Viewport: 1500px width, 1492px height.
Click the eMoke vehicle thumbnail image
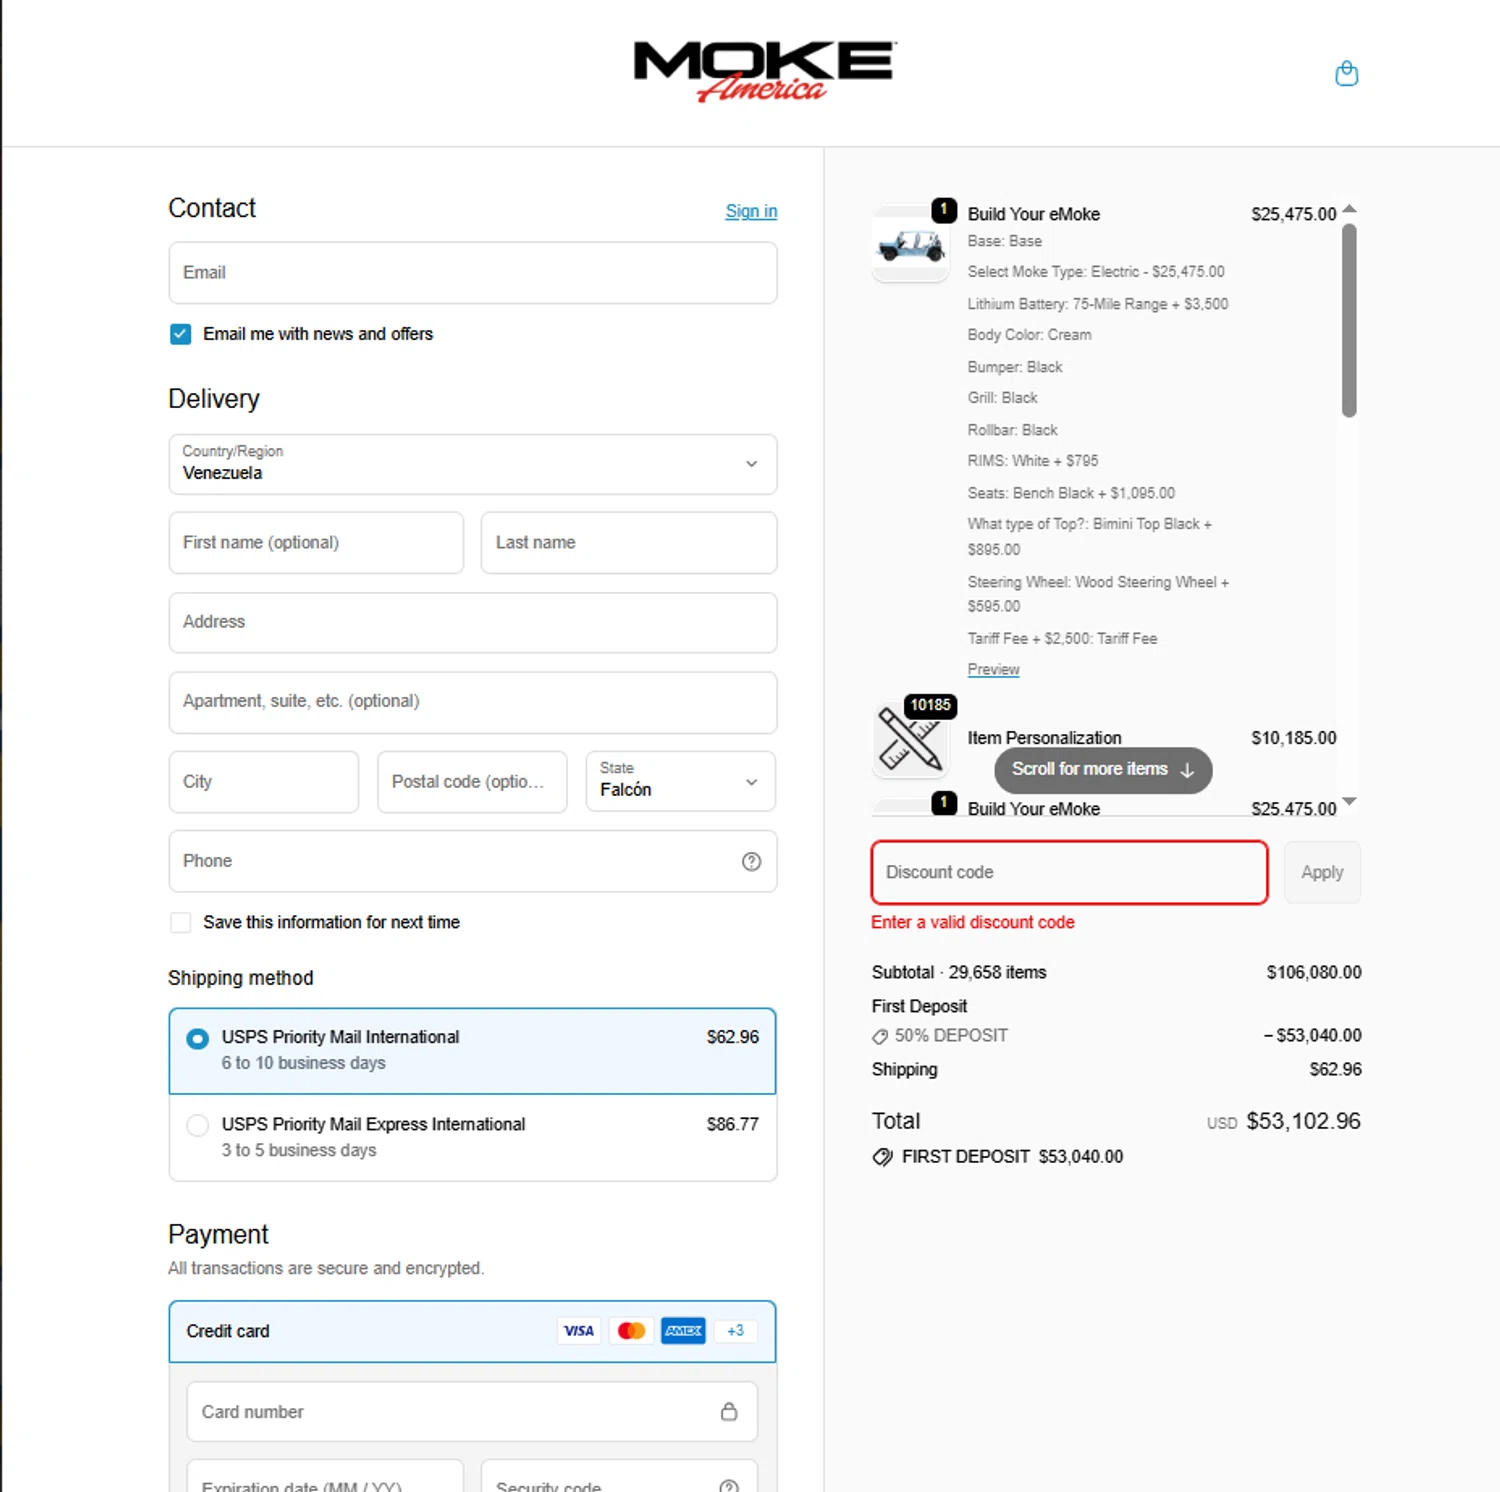(x=910, y=245)
